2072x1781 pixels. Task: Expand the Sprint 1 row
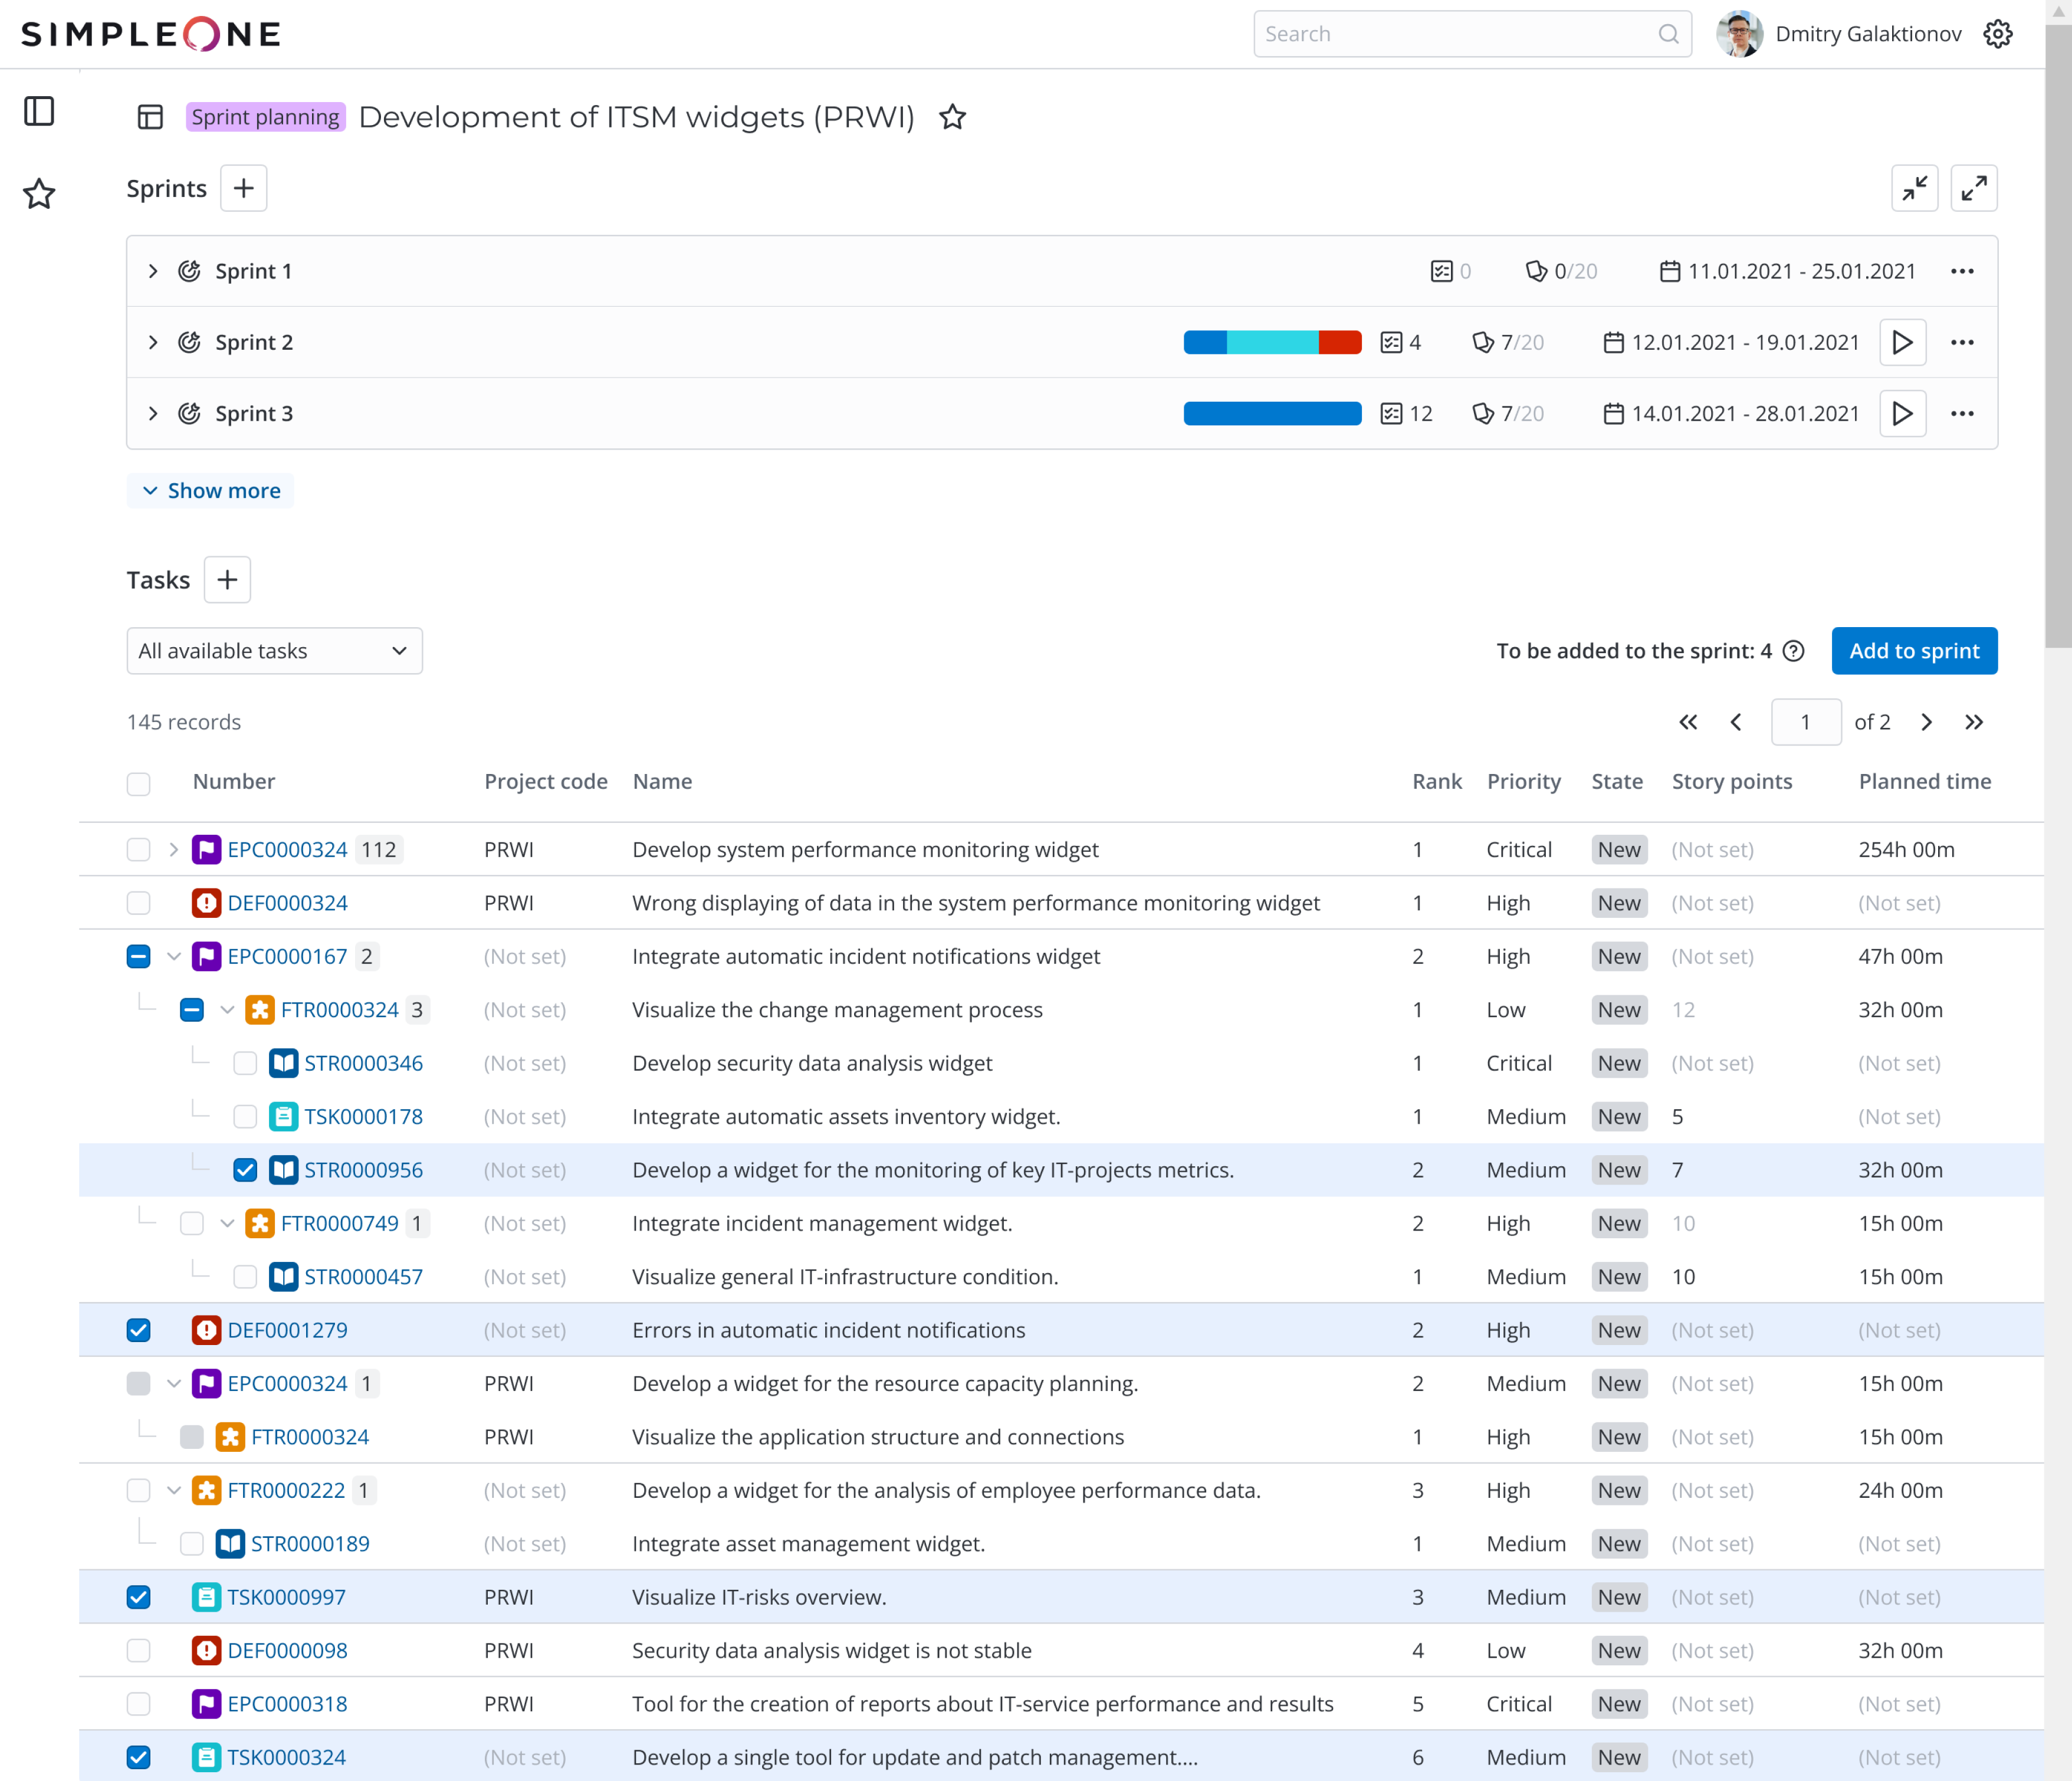point(152,271)
